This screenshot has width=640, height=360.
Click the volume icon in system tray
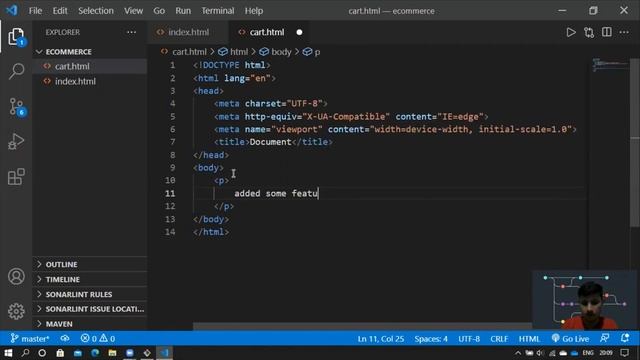click(540, 353)
